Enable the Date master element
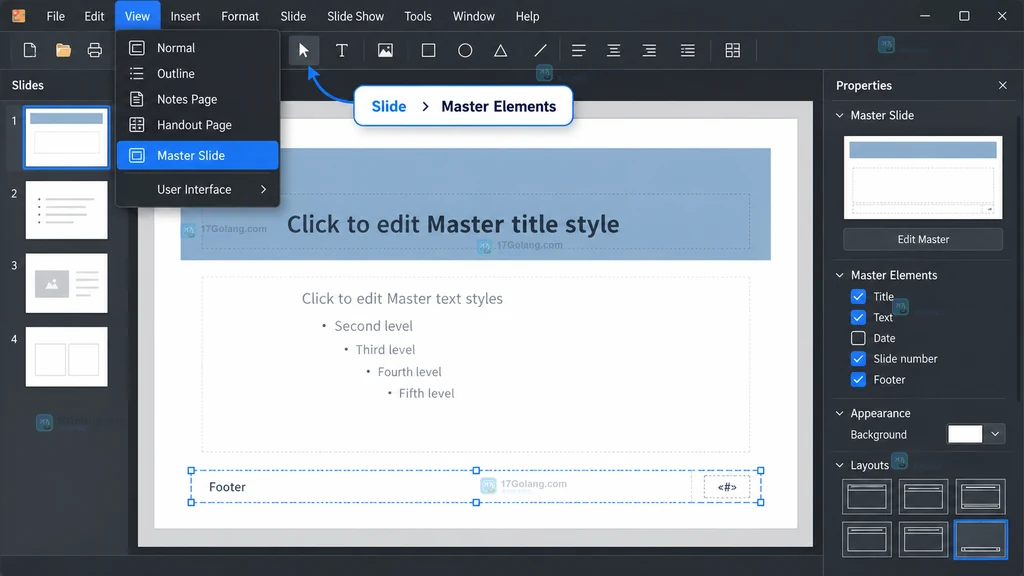The image size is (1024, 576). (x=858, y=338)
